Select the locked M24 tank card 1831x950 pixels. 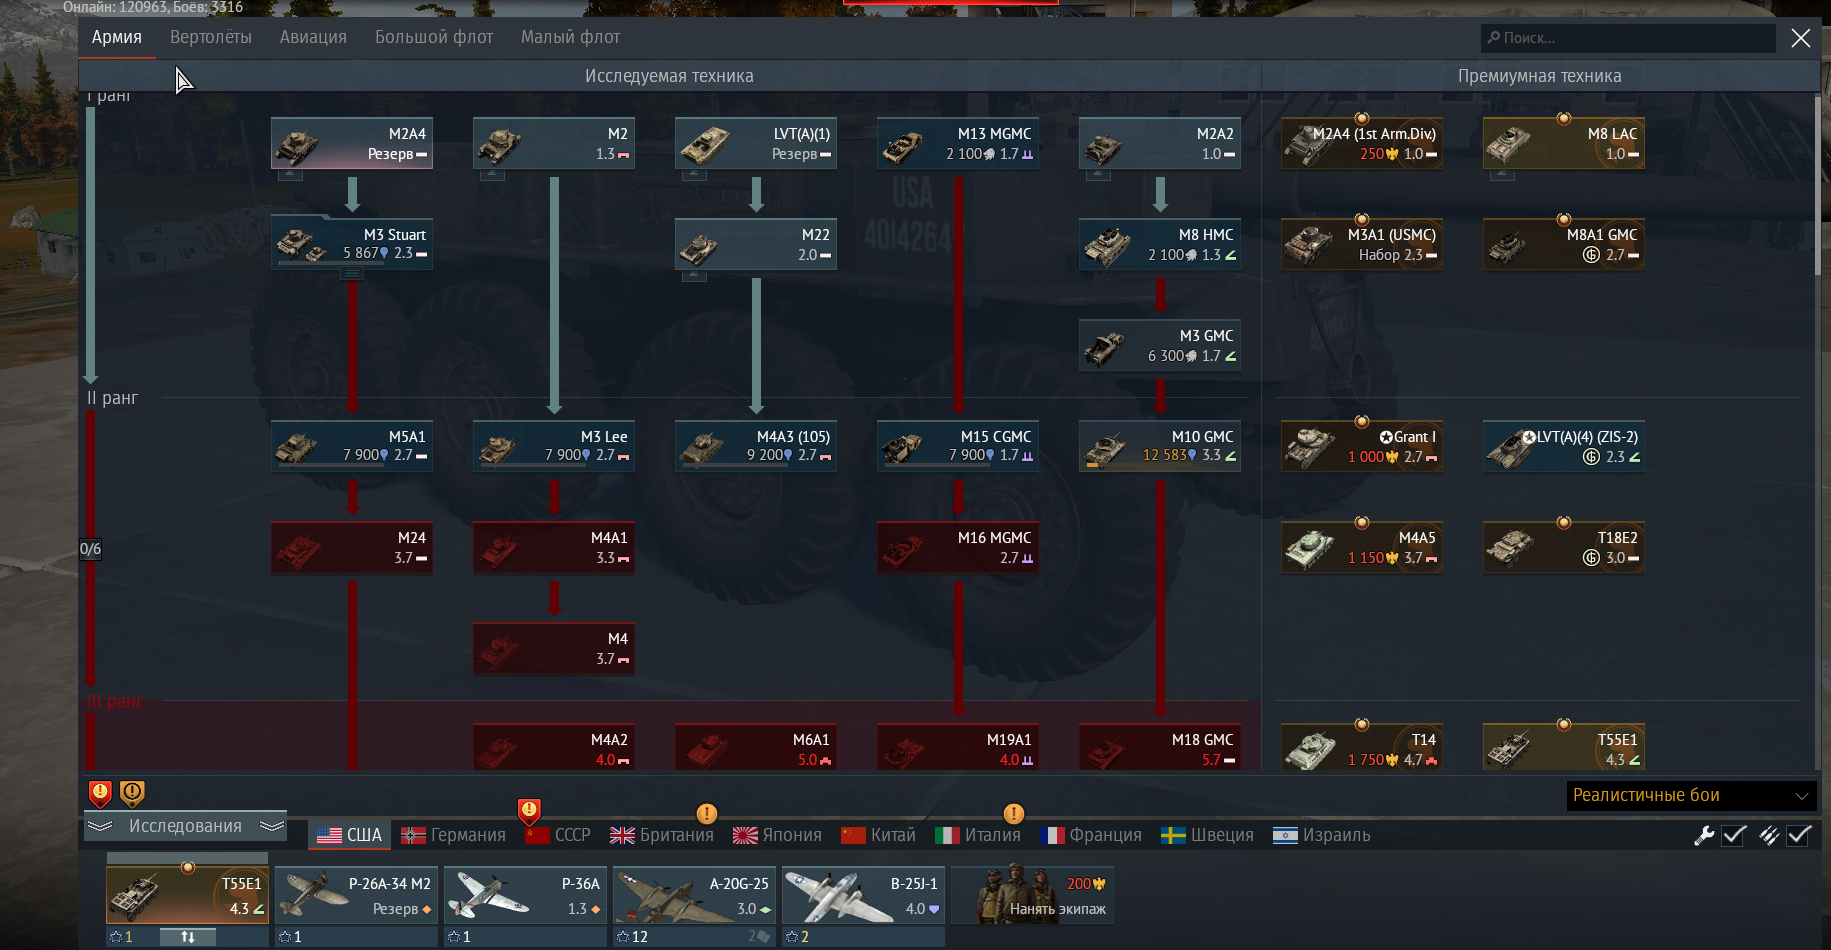[x=352, y=547]
